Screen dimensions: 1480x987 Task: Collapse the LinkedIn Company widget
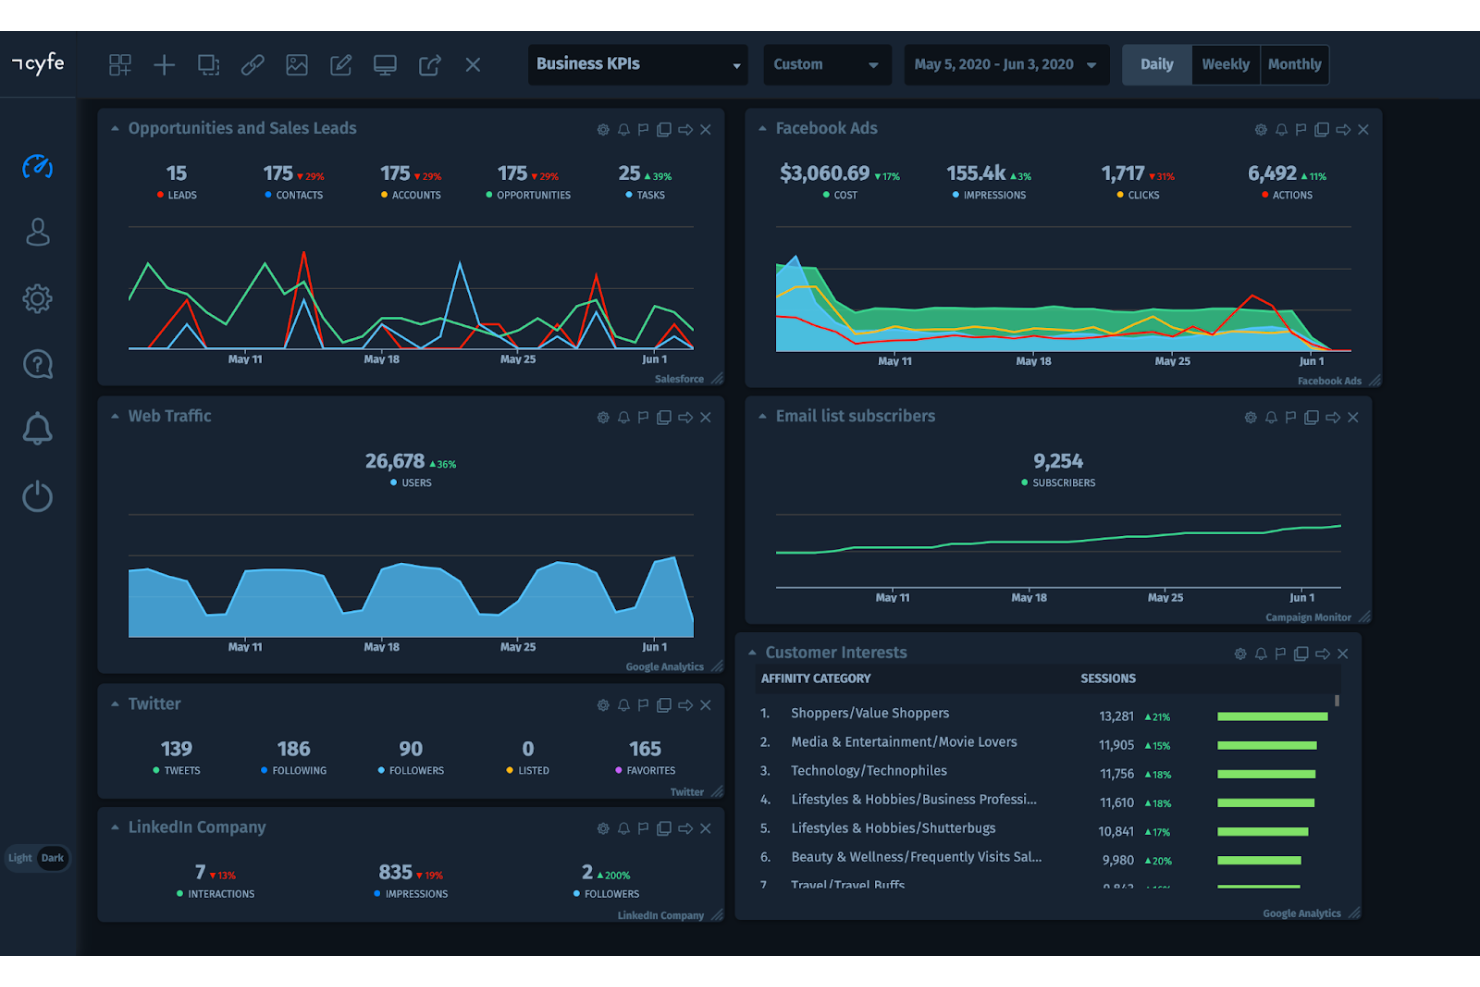pos(115,828)
